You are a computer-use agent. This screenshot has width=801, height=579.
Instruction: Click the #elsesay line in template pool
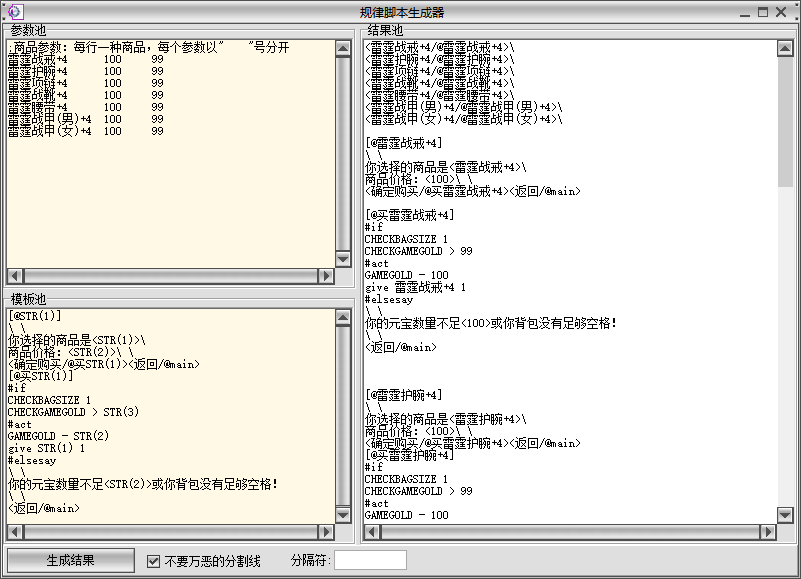pyautogui.click(x=35, y=460)
